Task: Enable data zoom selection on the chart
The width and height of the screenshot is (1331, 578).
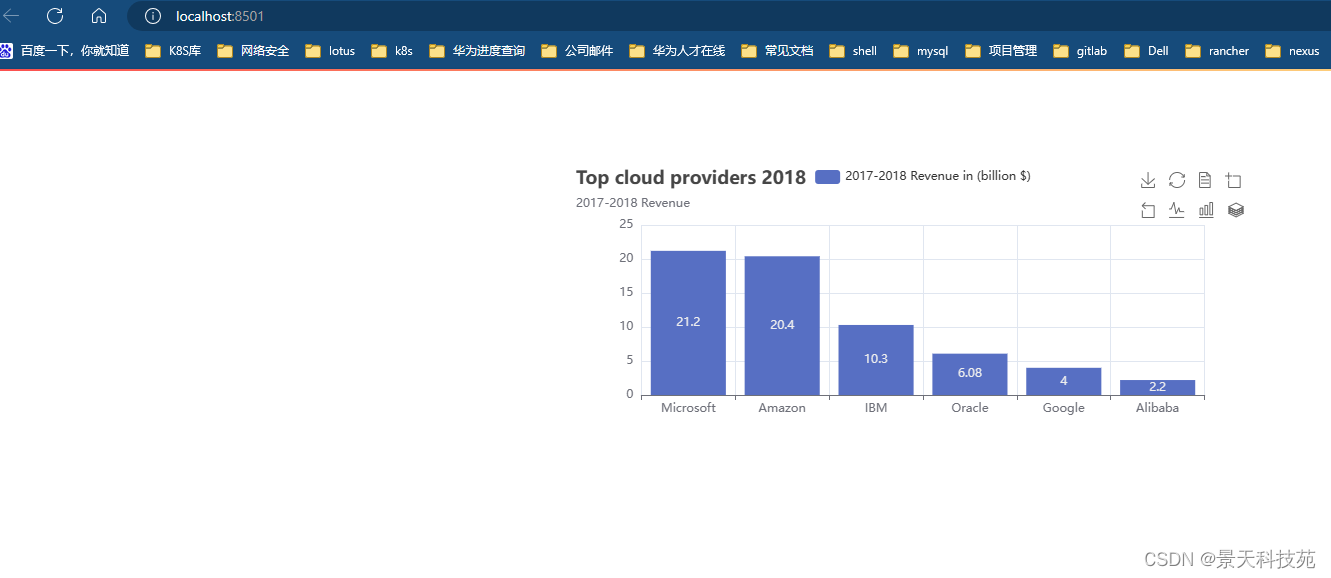Action: point(1233,180)
